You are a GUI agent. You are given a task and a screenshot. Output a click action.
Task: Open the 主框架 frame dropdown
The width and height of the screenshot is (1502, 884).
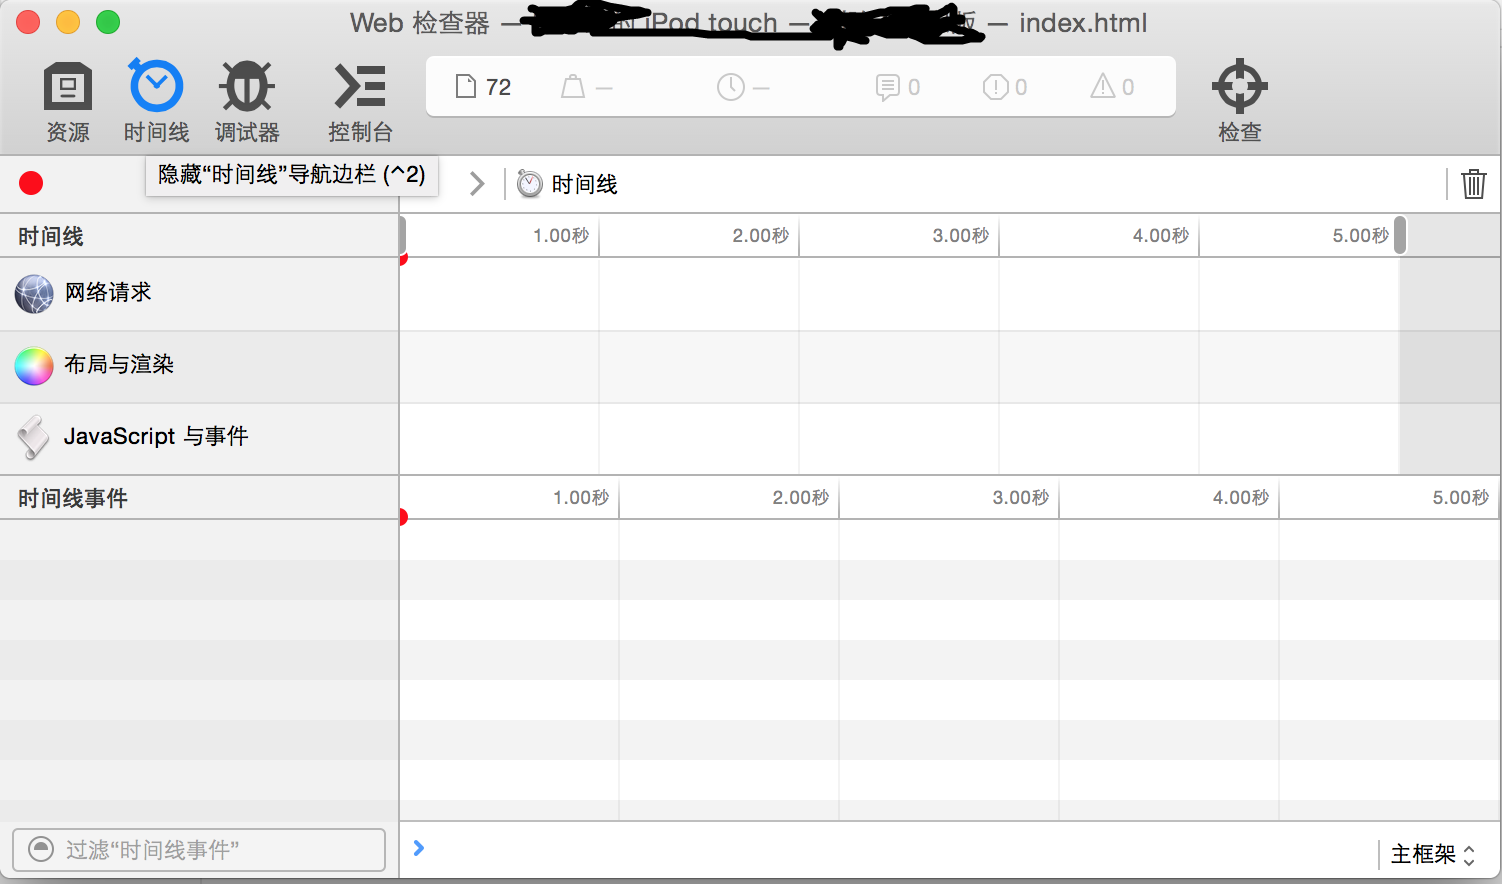pyautogui.click(x=1433, y=854)
